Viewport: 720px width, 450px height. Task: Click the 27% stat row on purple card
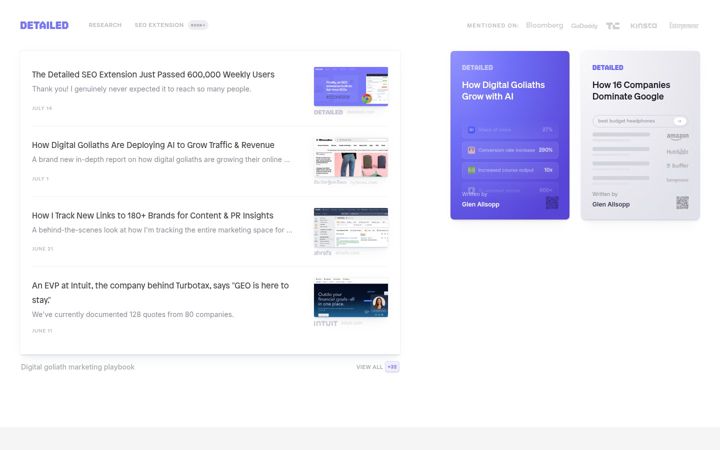tap(510, 130)
